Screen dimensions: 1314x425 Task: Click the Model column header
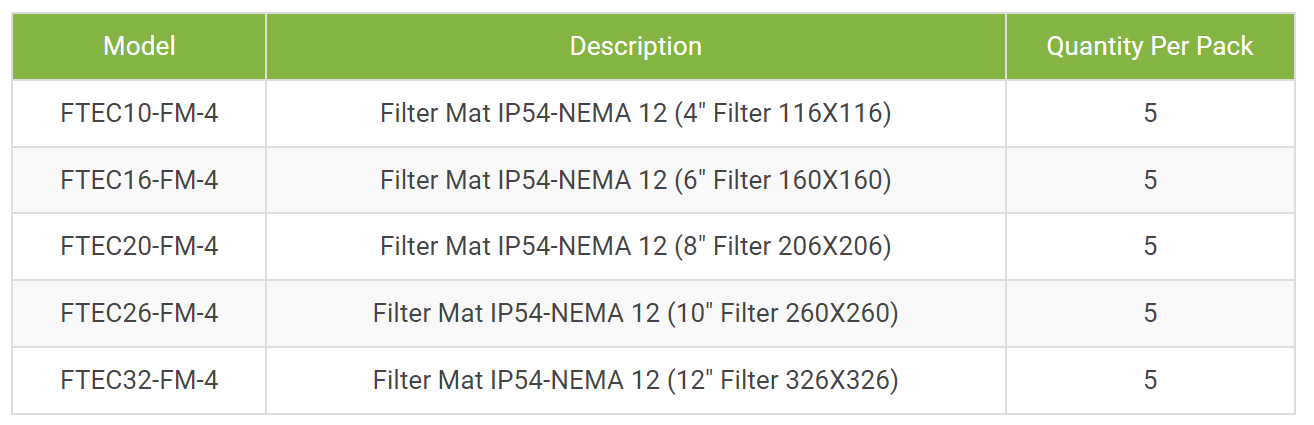pyautogui.click(x=139, y=46)
